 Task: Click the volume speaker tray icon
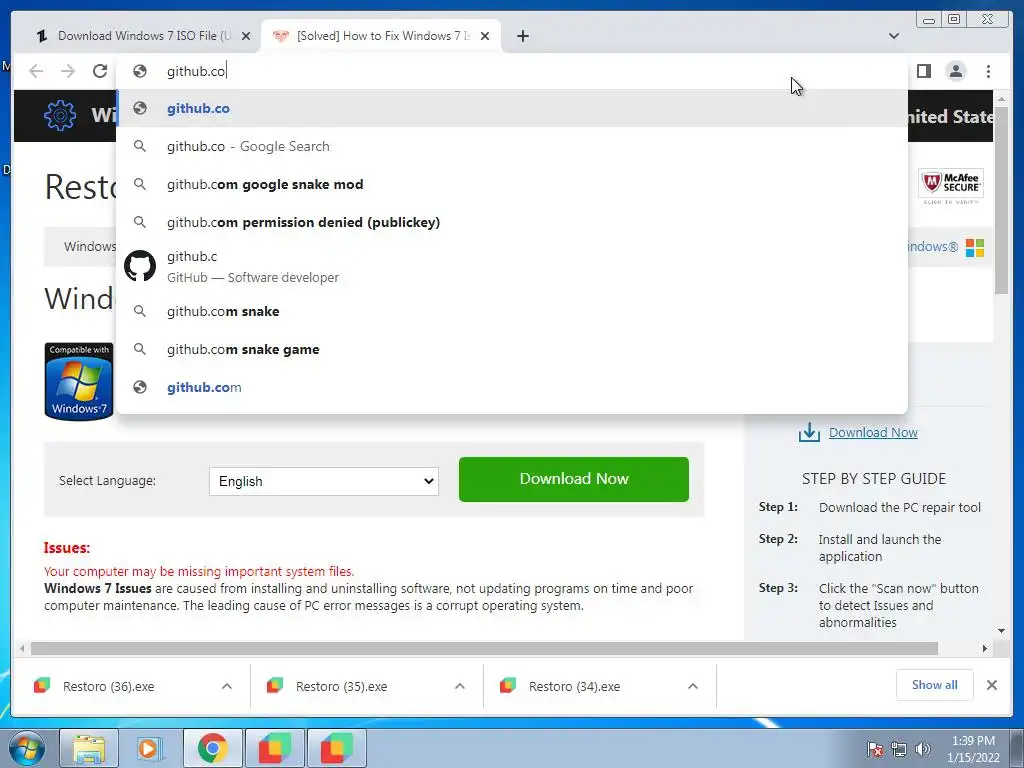coord(923,749)
